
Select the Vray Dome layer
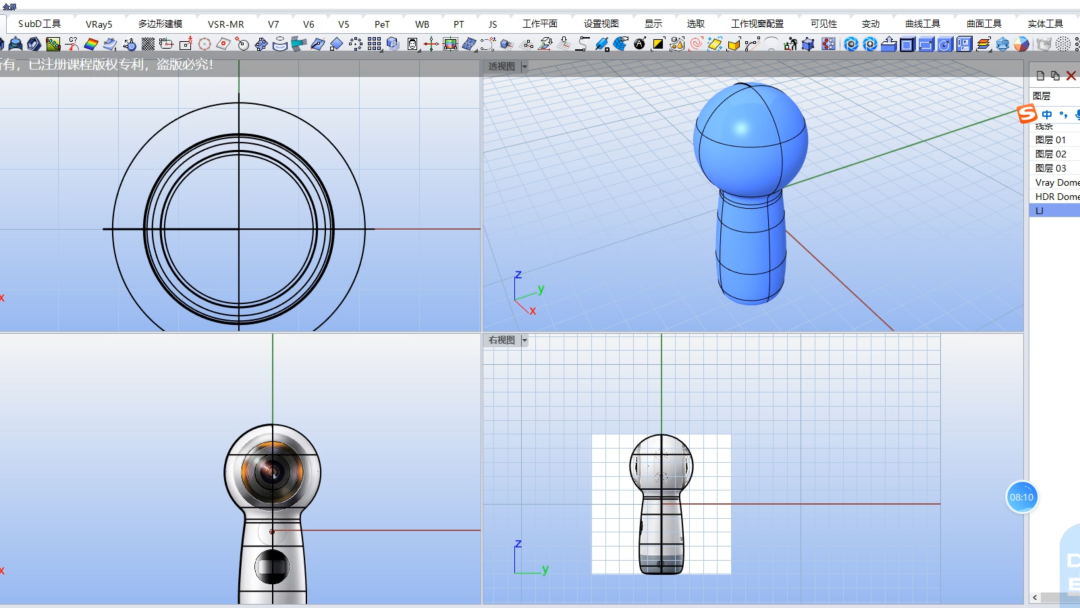click(1055, 182)
